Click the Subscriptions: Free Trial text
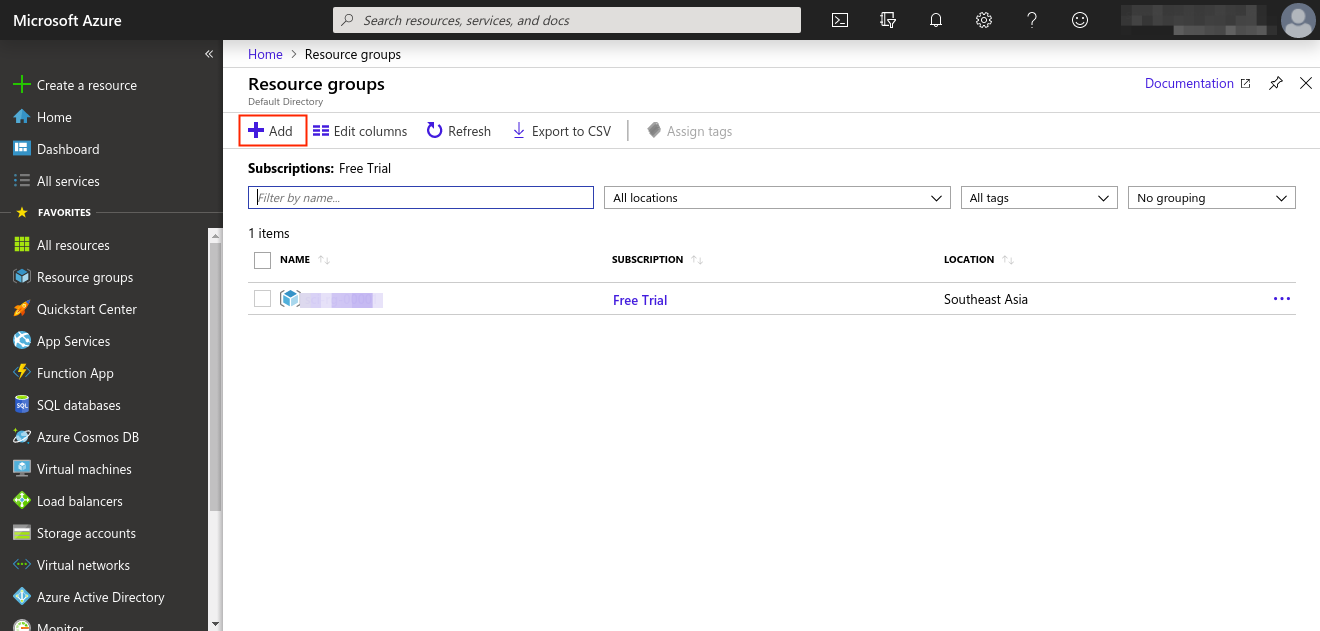Viewport: 1320px width, 631px height. [x=319, y=168]
